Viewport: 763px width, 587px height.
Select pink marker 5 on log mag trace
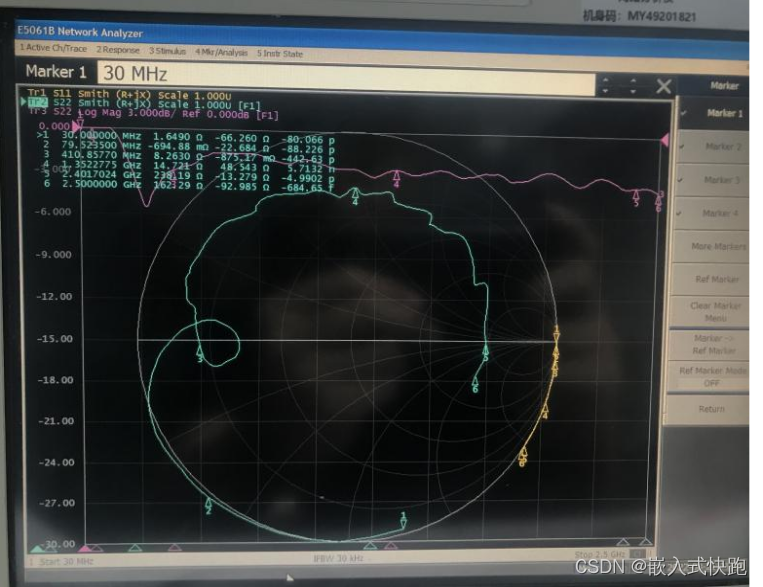[636, 198]
